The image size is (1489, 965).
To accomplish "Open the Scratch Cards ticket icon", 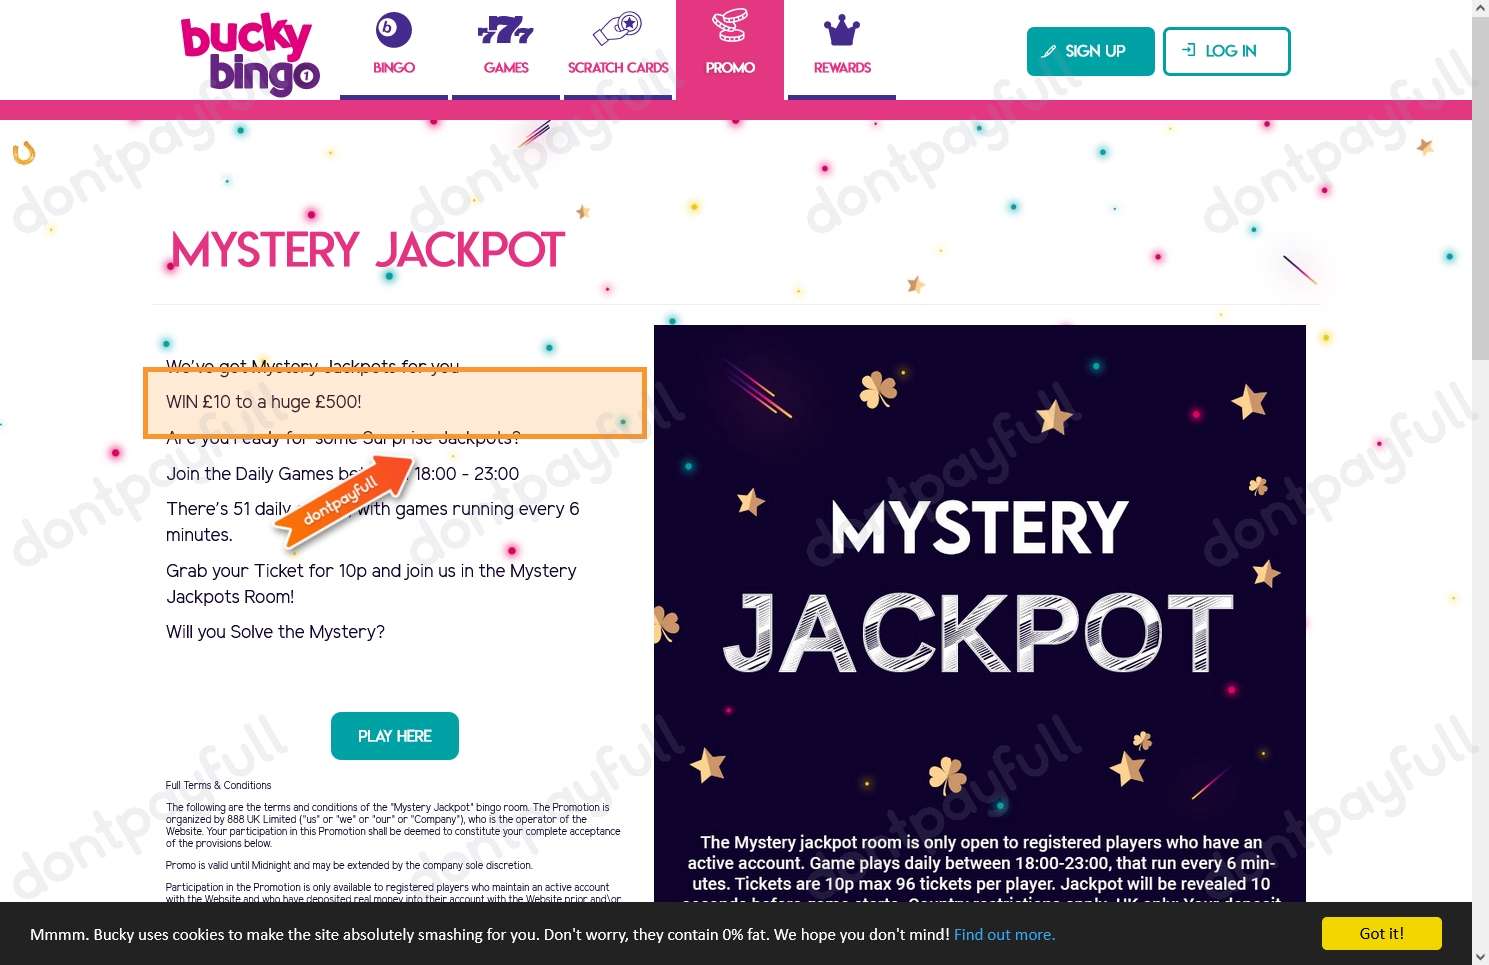I will coord(617,29).
